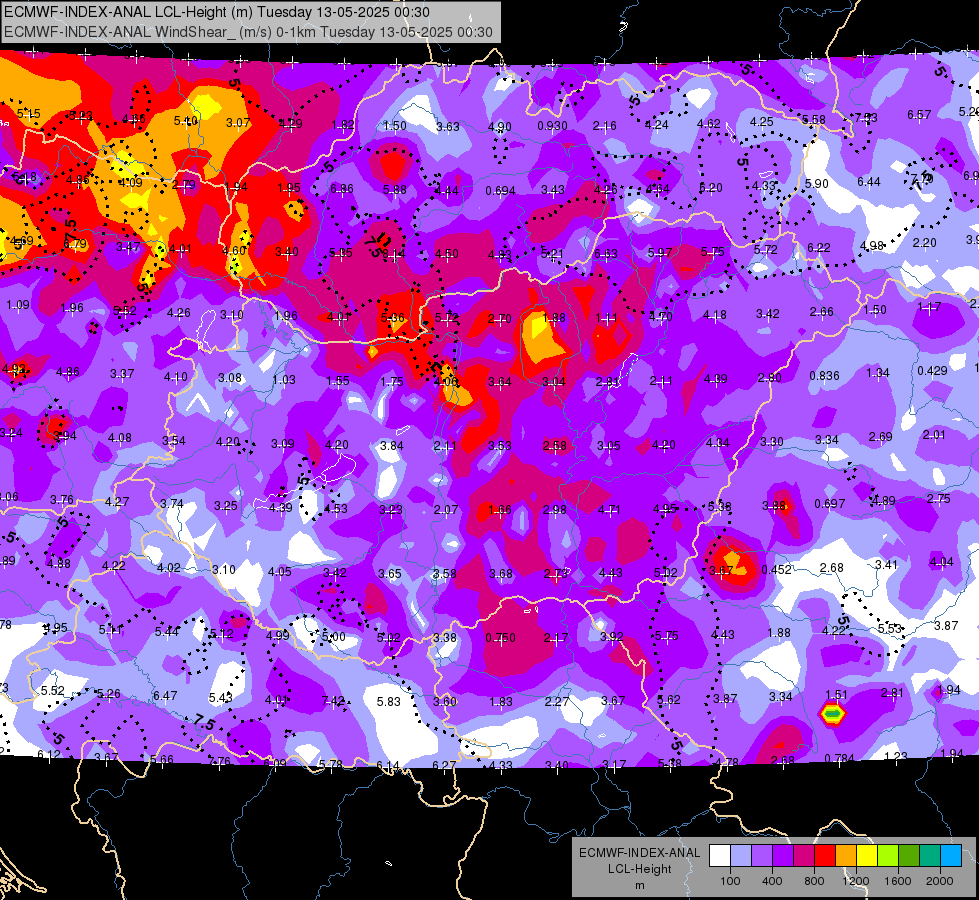Click the magenta legend swatch left of 800

[x=804, y=856]
